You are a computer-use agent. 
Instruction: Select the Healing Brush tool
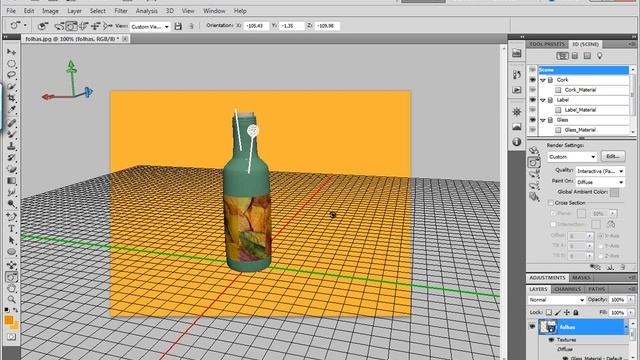pyautogui.click(x=11, y=123)
